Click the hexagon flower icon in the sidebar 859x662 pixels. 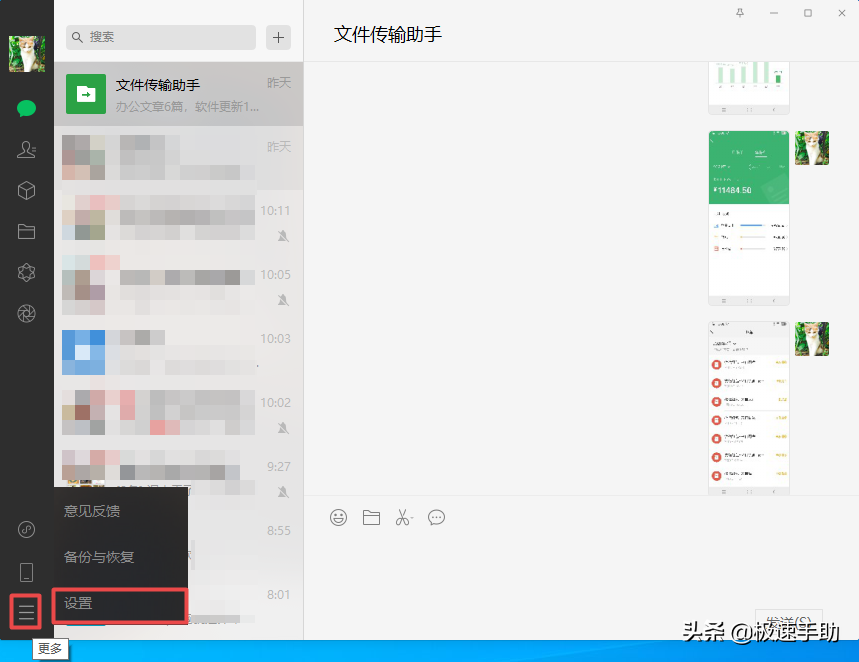26,273
